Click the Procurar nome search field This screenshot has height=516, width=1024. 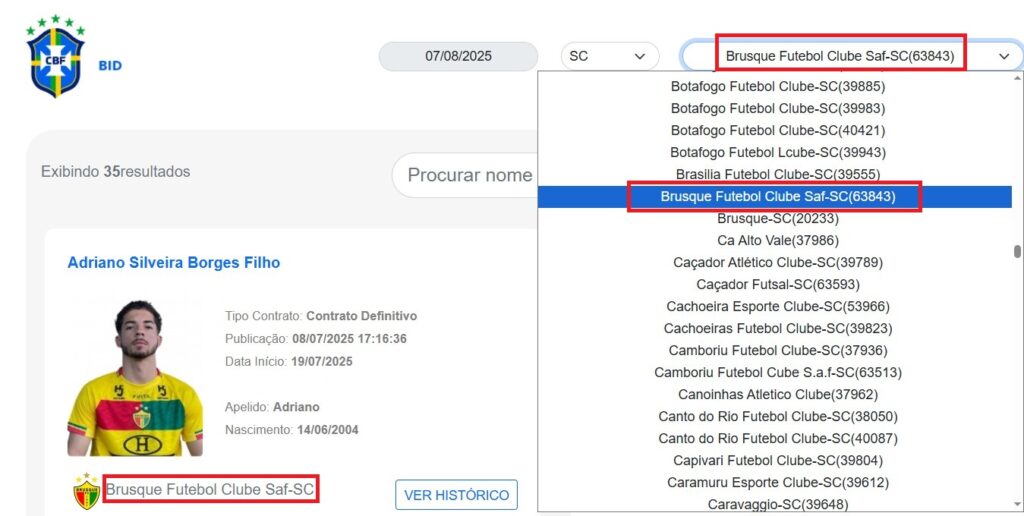coord(465,175)
